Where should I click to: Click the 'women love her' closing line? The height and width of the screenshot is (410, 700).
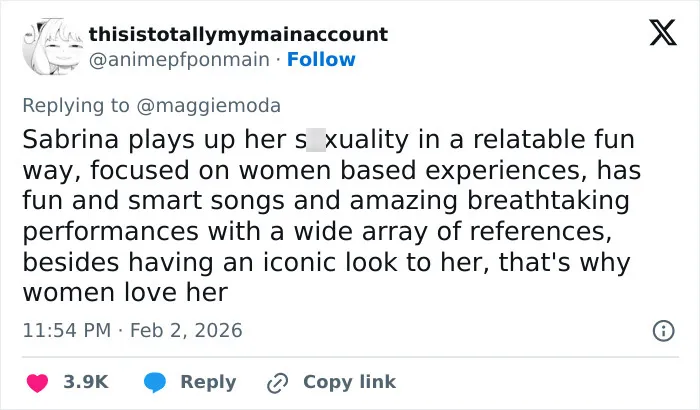[x=125, y=293]
